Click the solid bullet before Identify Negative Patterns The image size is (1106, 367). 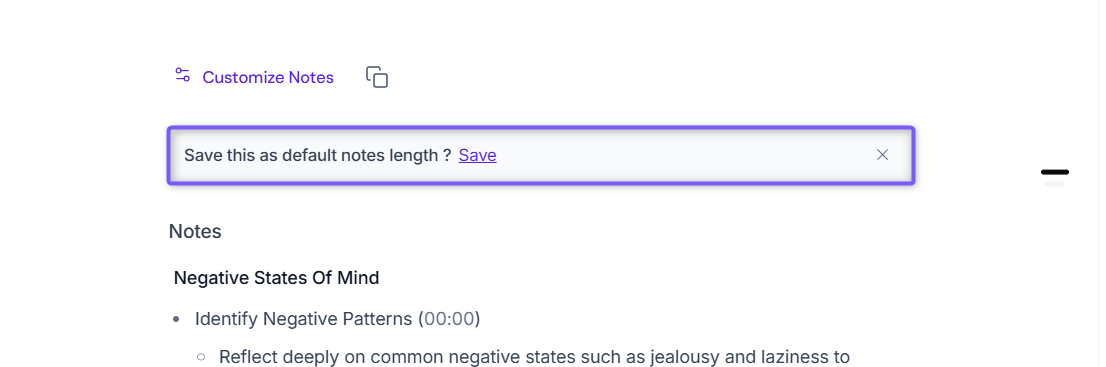pos(177,320)
